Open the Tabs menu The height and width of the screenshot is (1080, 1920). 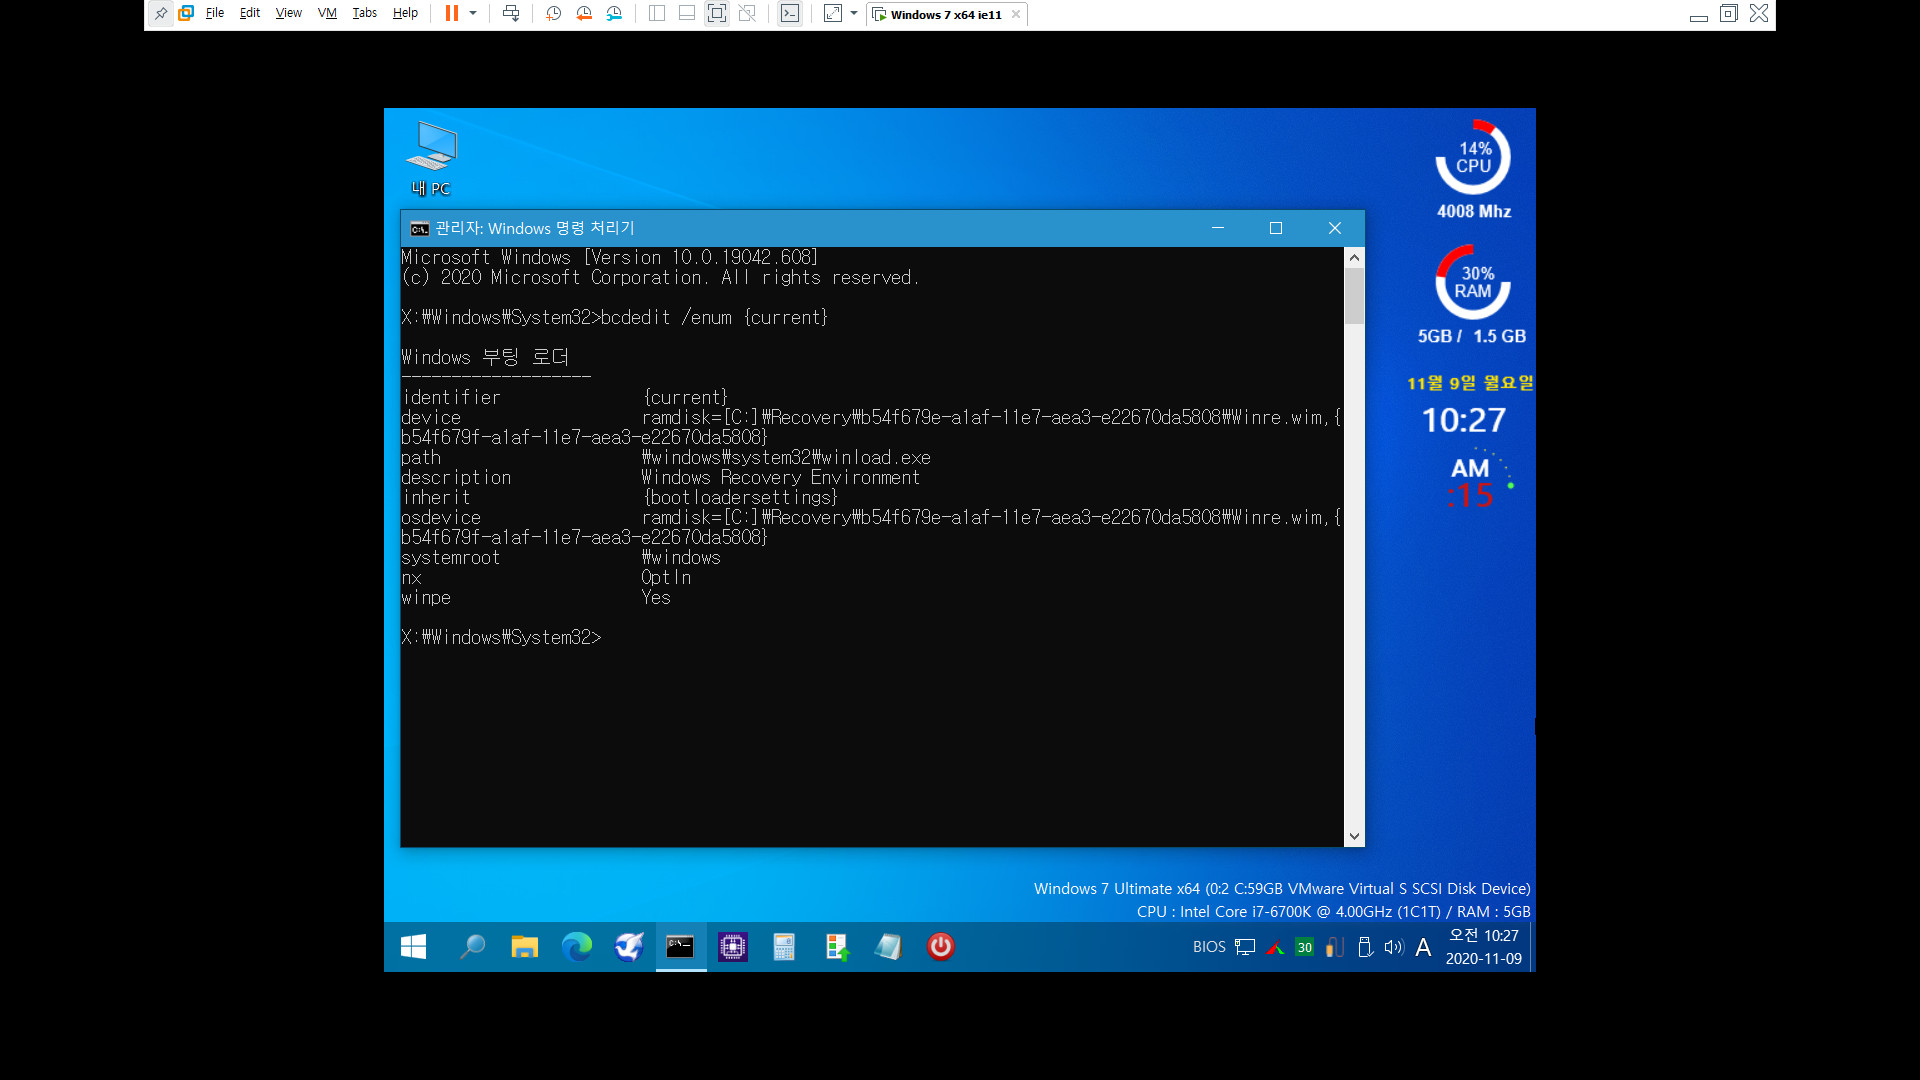pos(364,14)
